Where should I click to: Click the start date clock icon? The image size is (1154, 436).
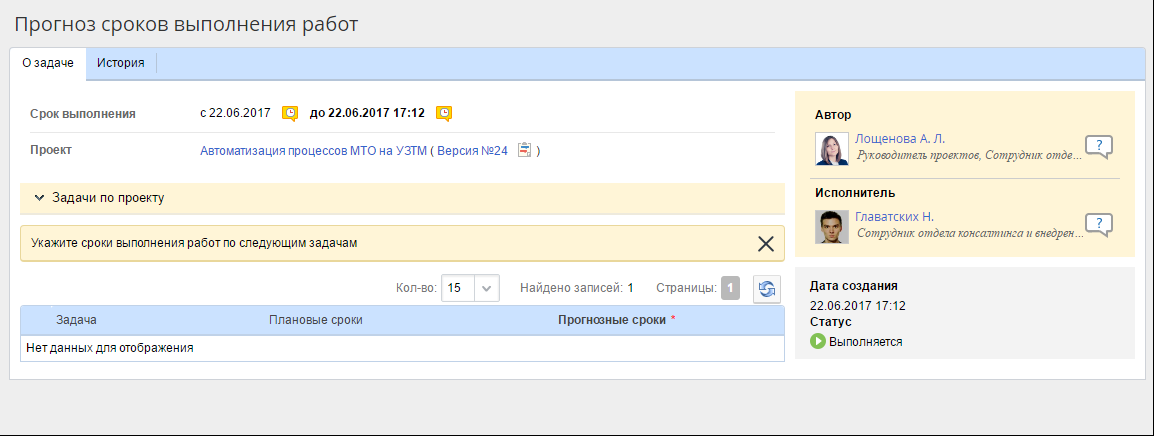pos(289,113)
